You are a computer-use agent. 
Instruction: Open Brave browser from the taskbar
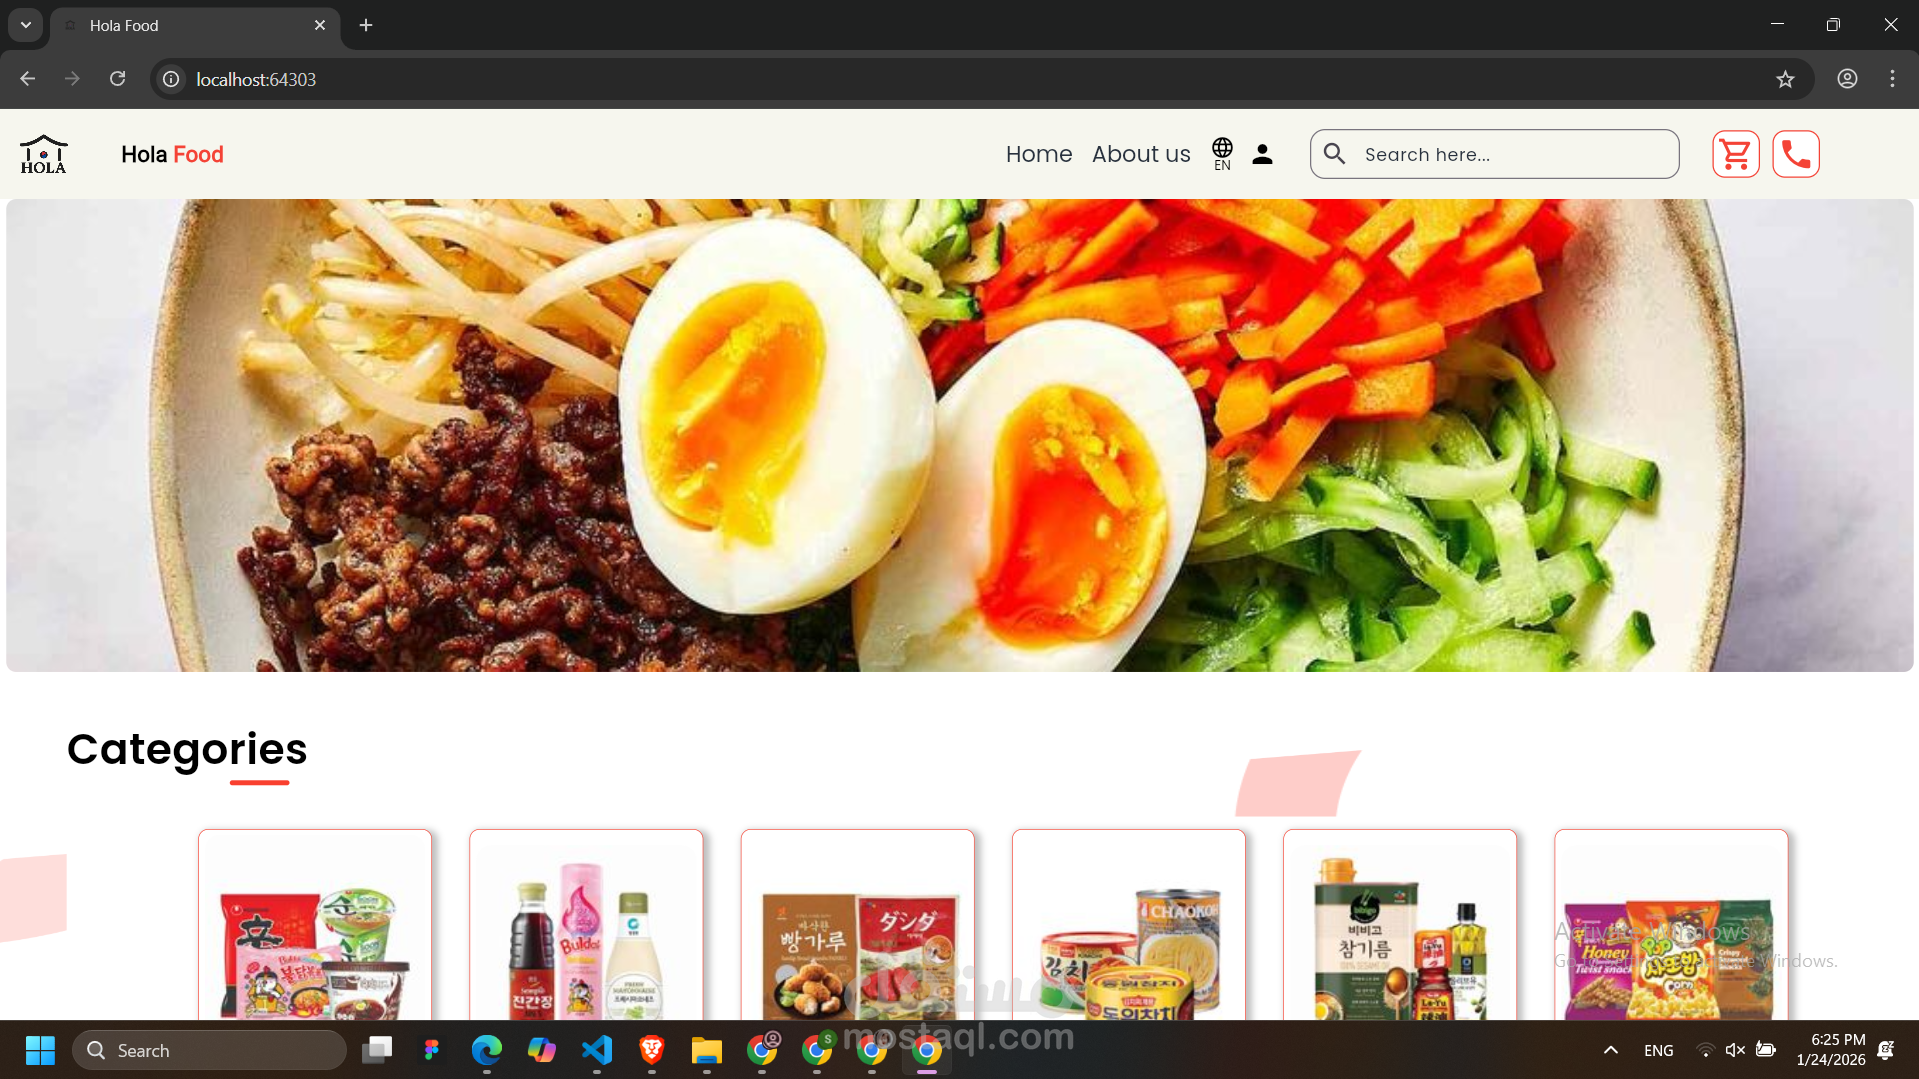(652, 1050)
